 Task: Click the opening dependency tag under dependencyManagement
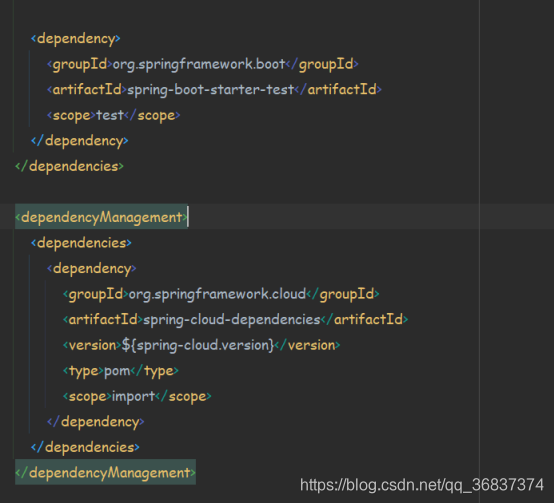click(92, 269)
